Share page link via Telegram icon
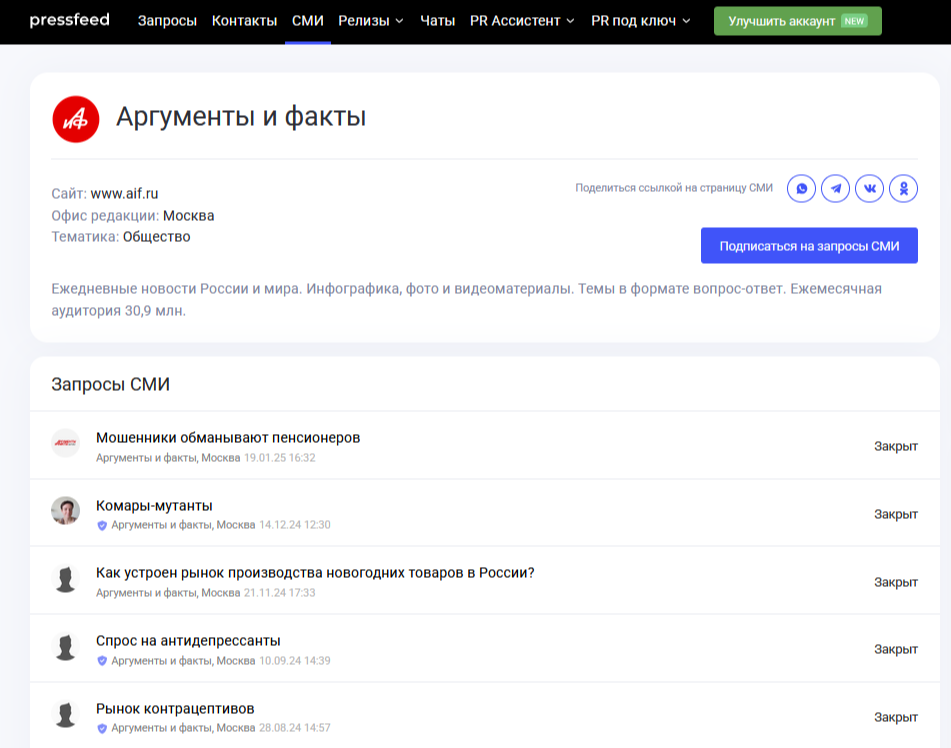The image size is (951, 748). 835,188
